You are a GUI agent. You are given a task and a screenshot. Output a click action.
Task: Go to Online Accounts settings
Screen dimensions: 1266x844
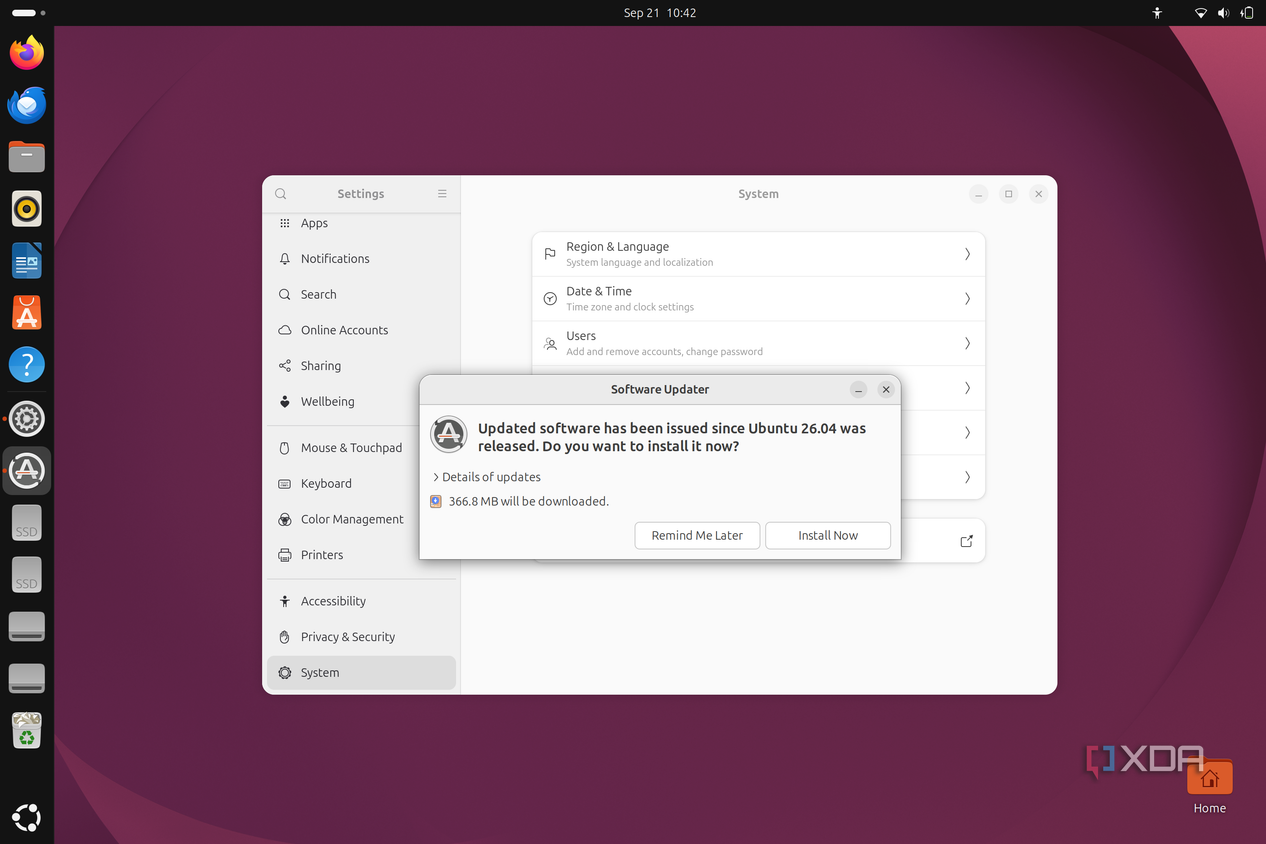click(x=361, y=330)
